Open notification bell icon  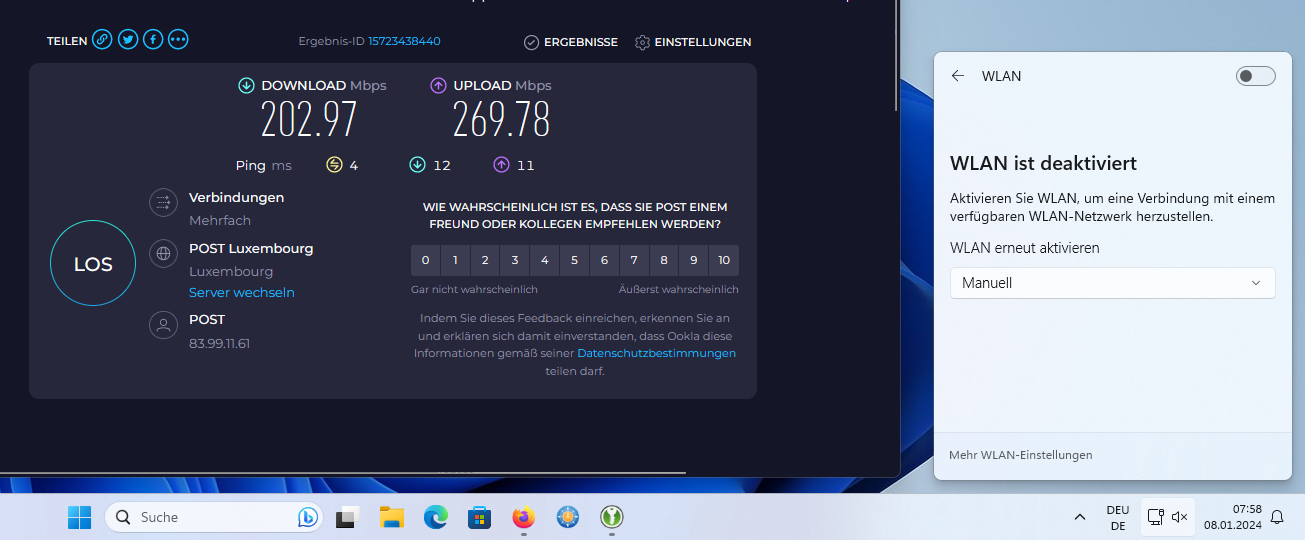click(x=1277, y=517)
